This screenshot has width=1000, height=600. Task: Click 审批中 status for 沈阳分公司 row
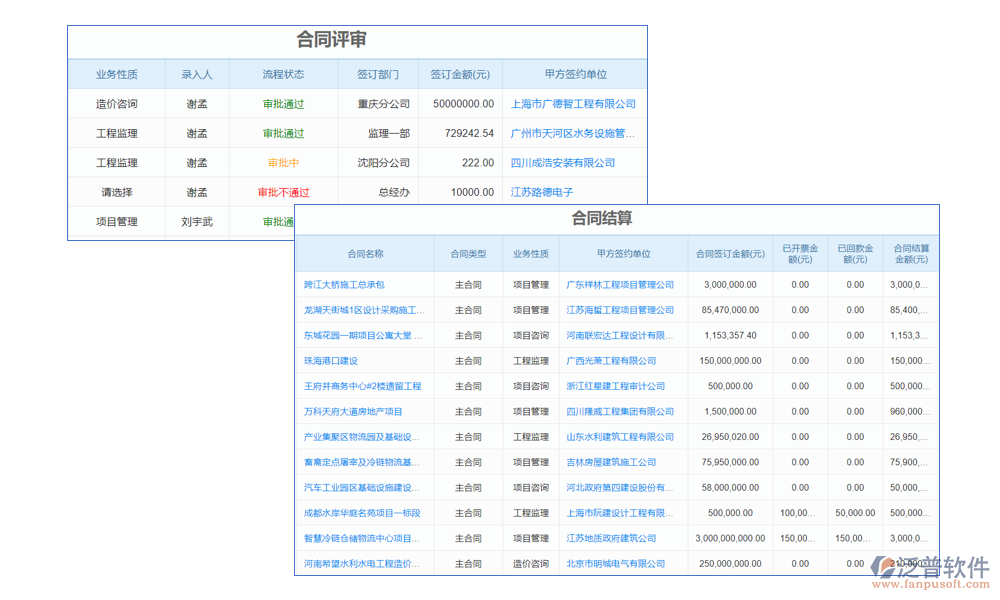[283, 162]
